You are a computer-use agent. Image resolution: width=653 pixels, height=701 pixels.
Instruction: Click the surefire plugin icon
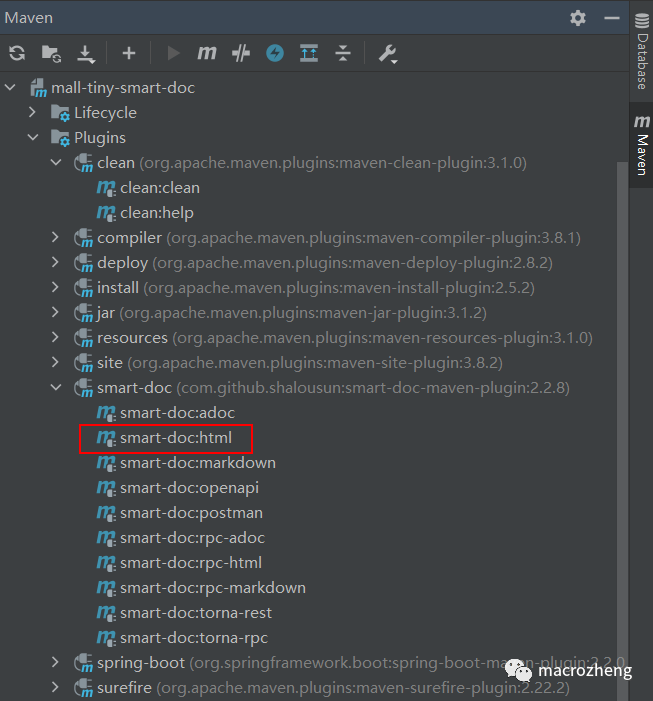(x=84, y=688)
